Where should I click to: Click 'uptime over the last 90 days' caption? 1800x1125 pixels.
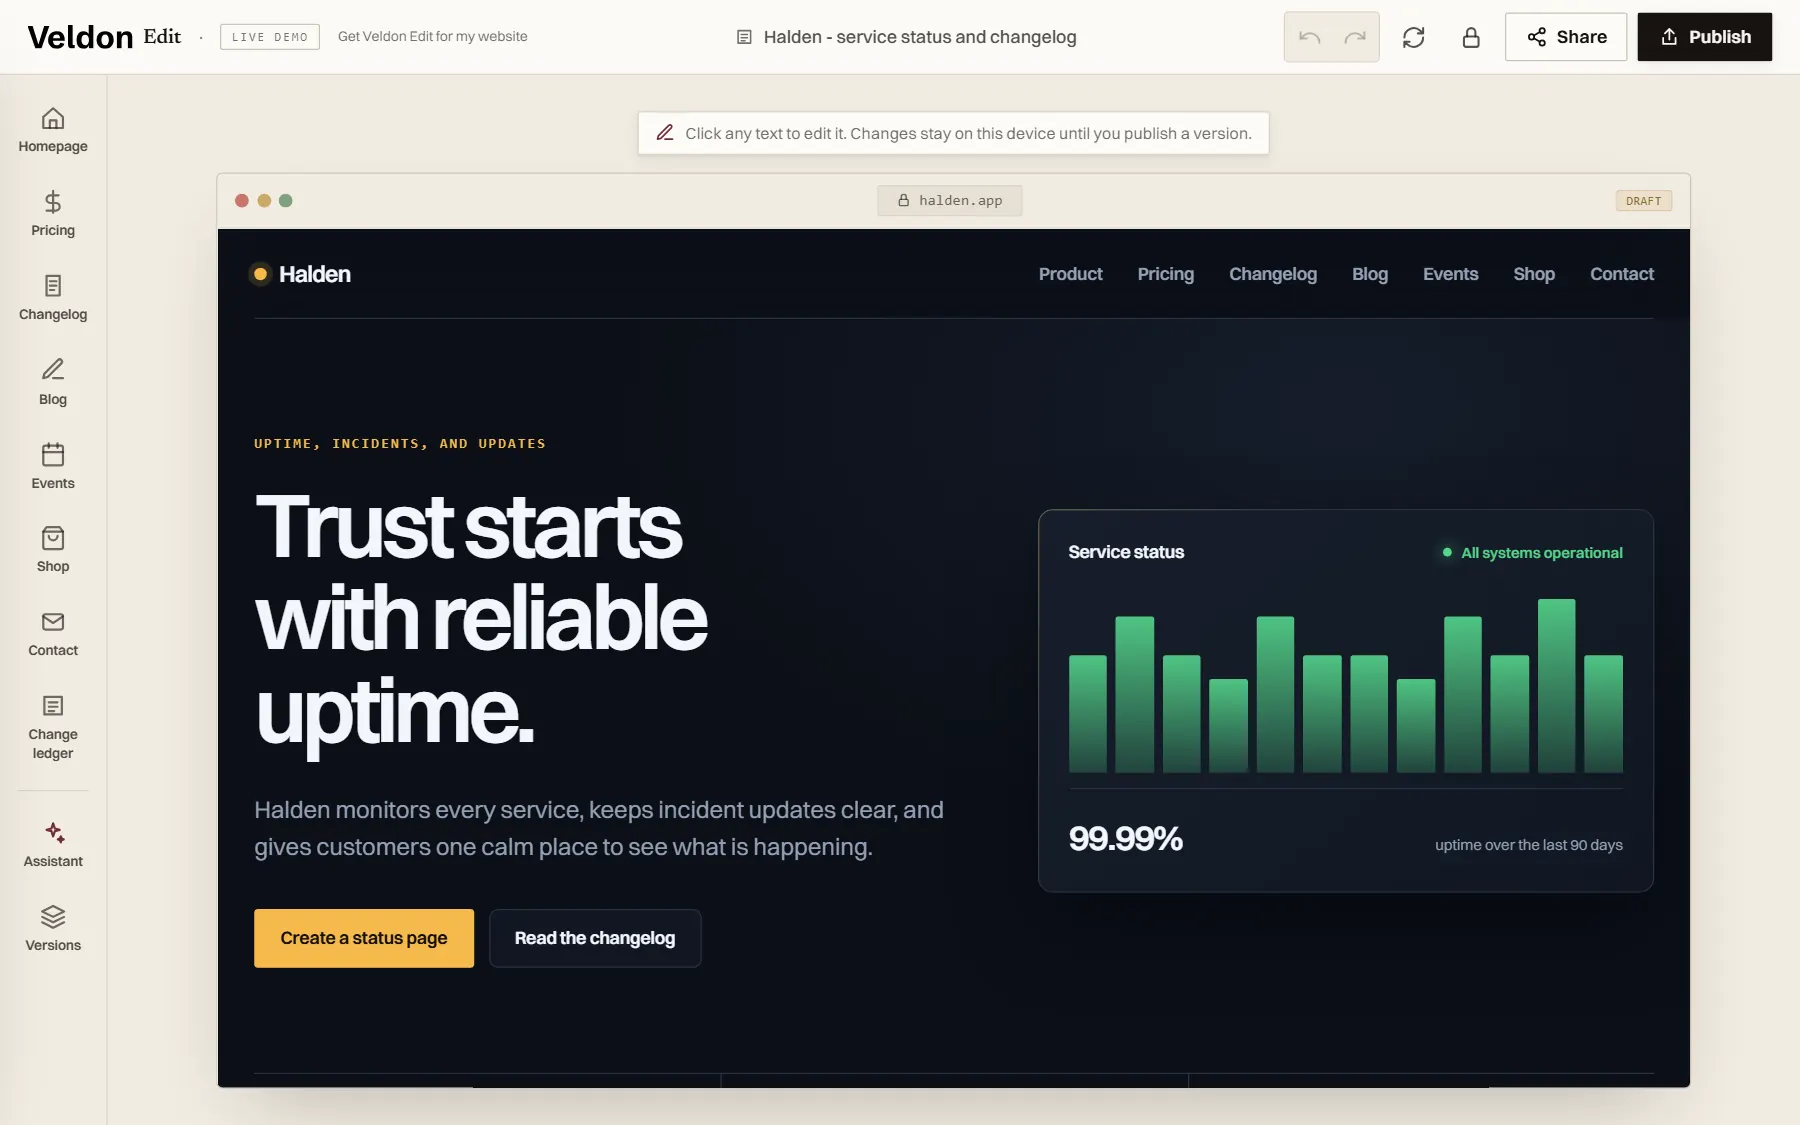pyautogui.click(x=1529, y=845)
